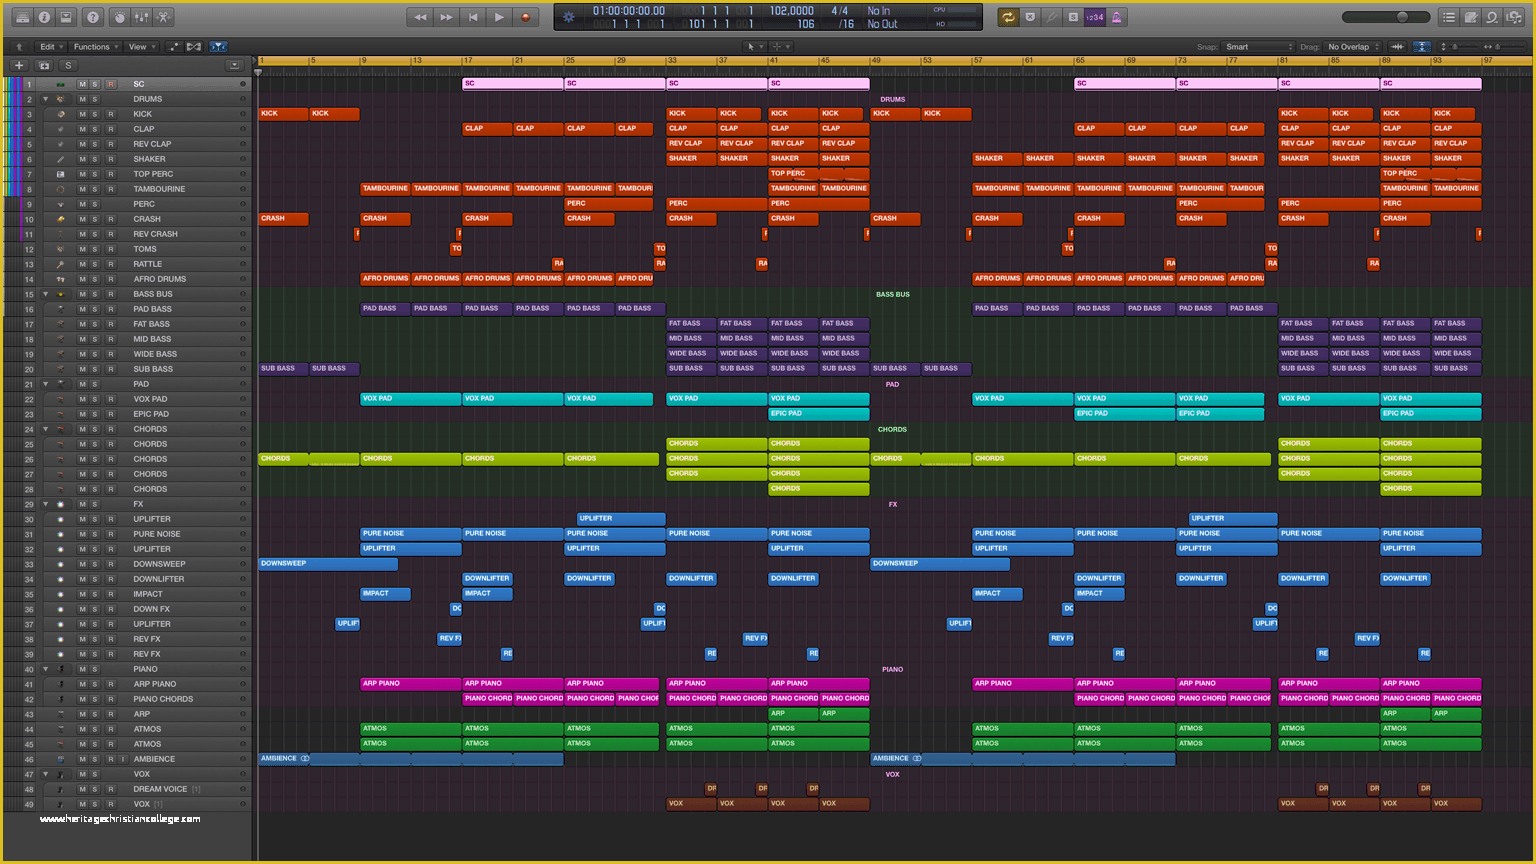Open the Command-click tool menu
Screen dimensions: 1536x864
click(780, 47)
